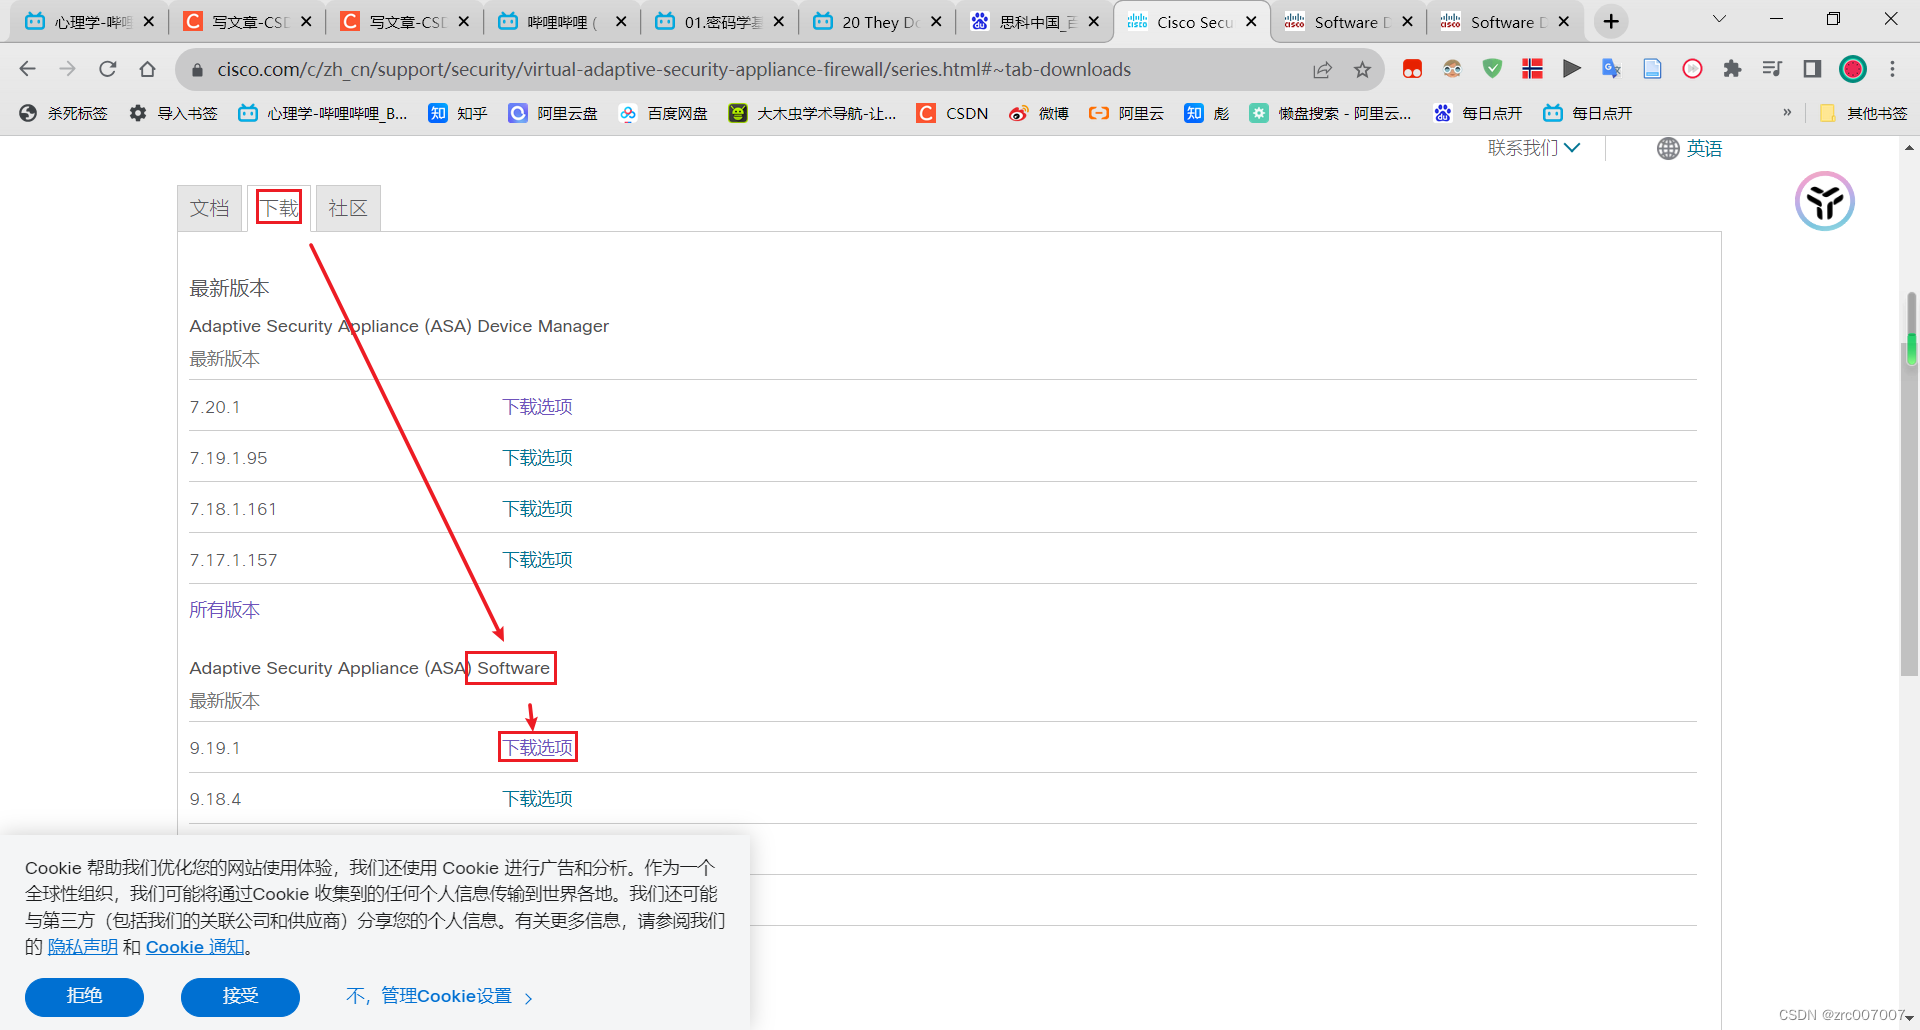
Task: Open the 知乎 bookmark
Action: click(458, 113)
